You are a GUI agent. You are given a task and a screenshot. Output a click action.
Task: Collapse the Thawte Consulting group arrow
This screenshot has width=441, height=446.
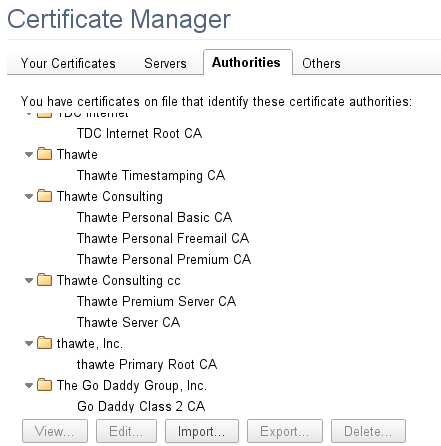[29, 197]
